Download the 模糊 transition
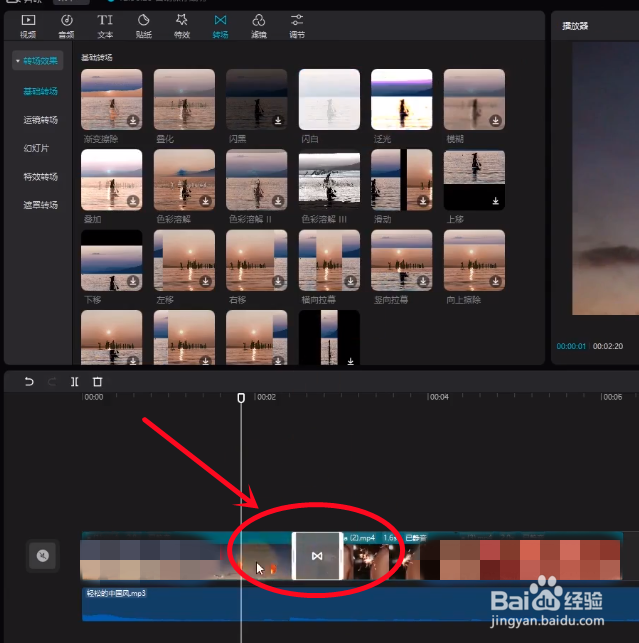The width and height of the screenshot is (639, 643). 495,121
